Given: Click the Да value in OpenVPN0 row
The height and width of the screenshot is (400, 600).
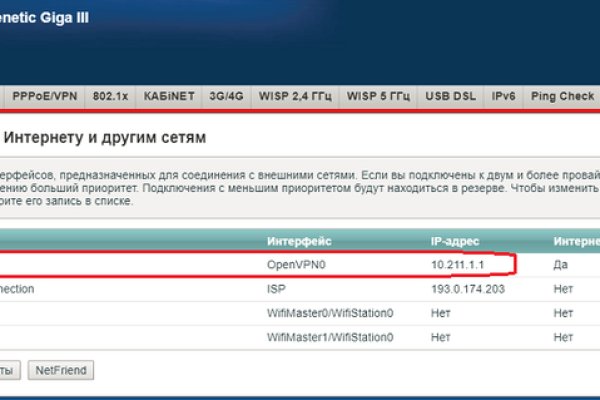Looking at the screenshot, I should [x=559, y=264].
